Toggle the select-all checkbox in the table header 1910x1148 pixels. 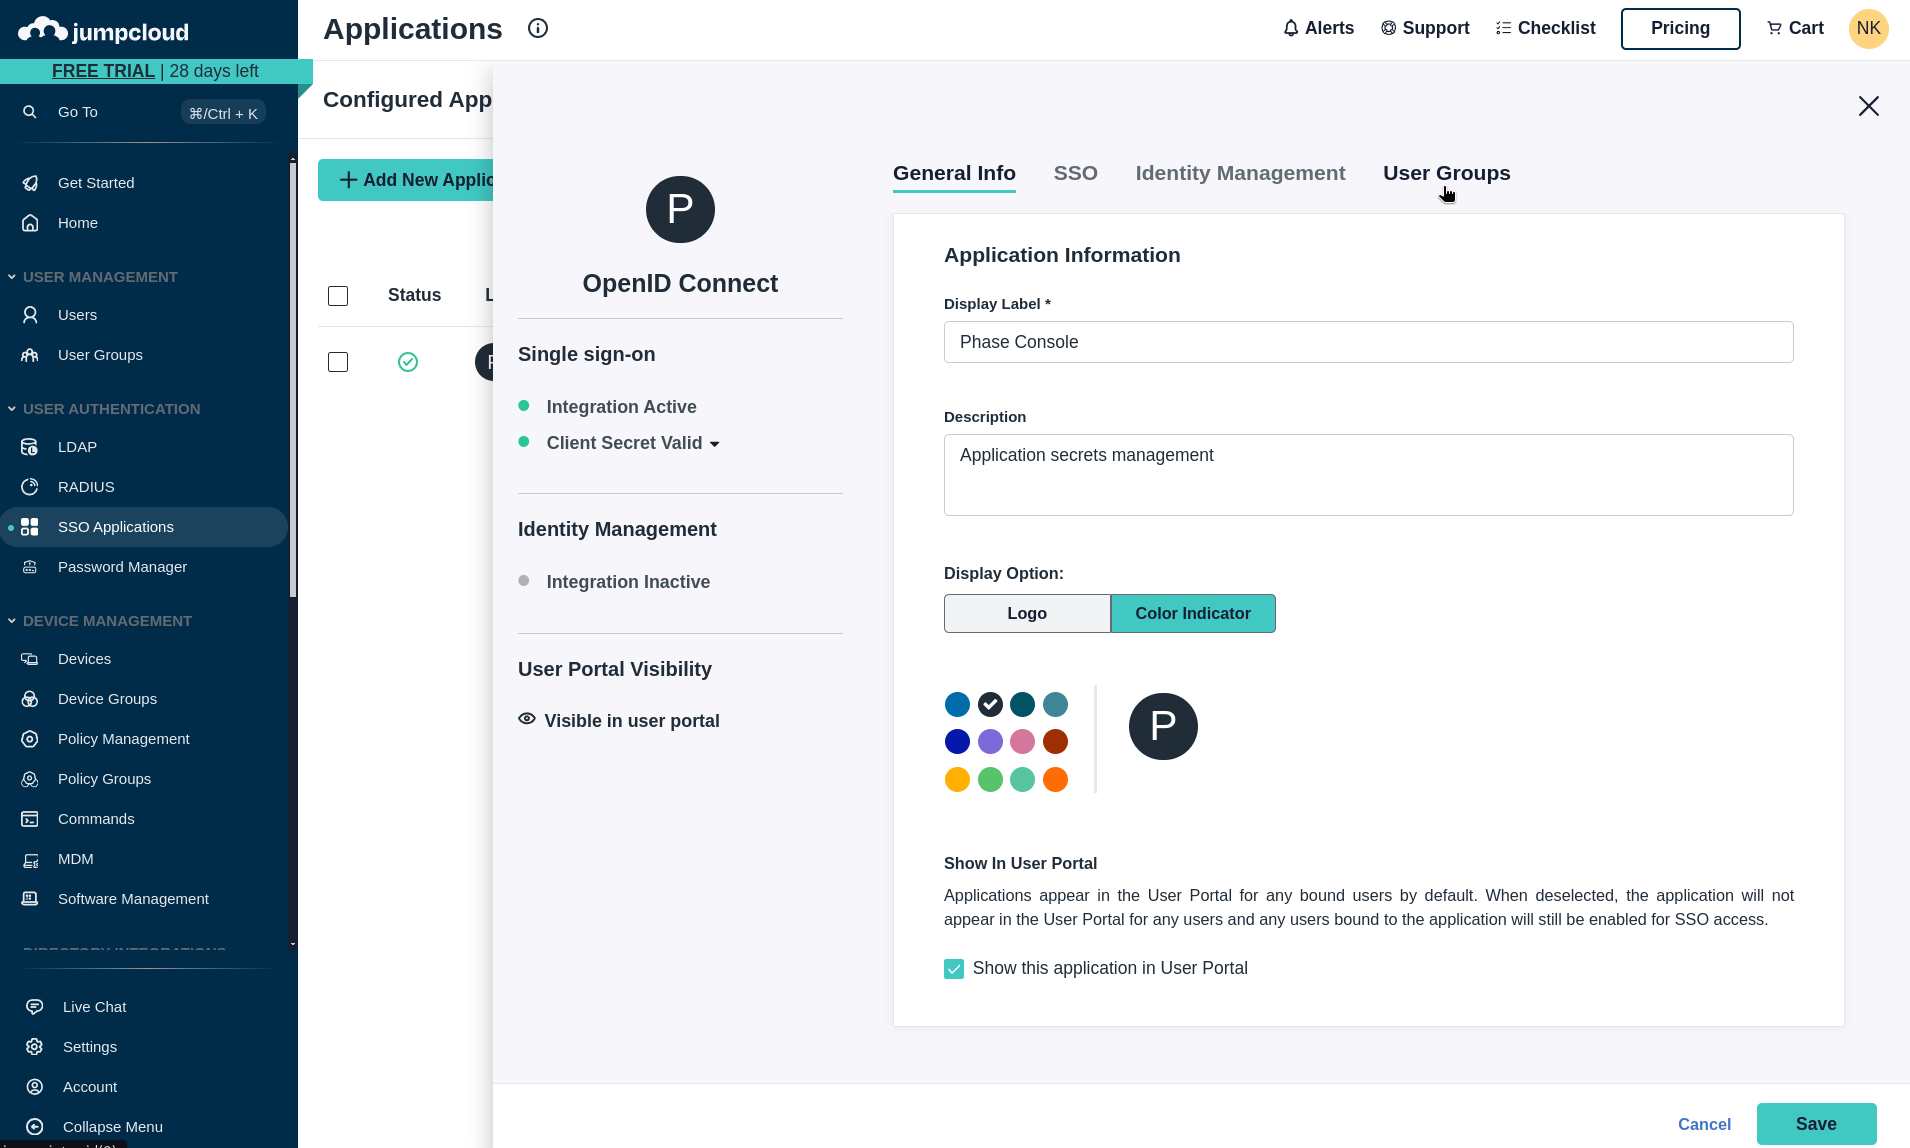tap(337, 295)
